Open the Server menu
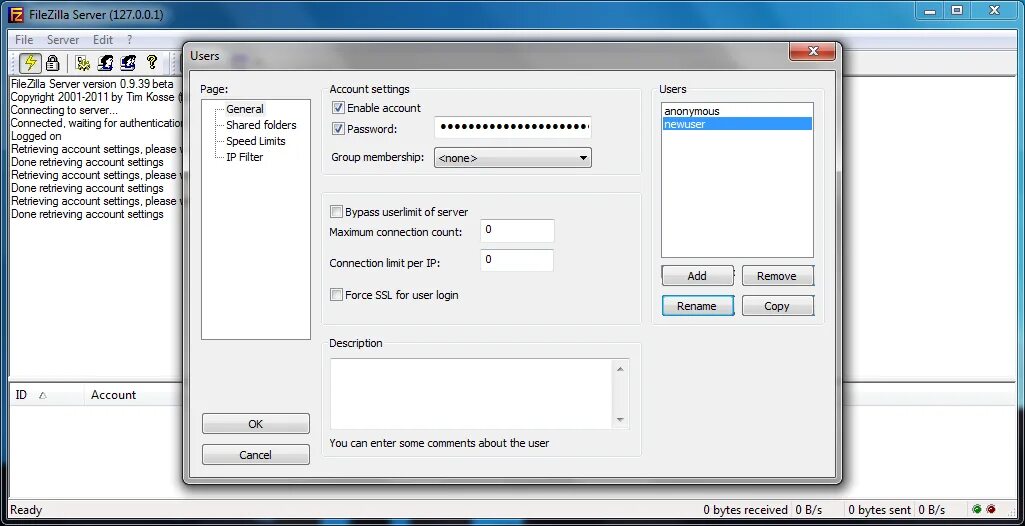1025x526 pixels. coord(63,40)
